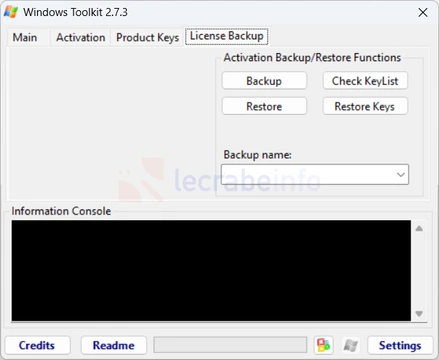The width and height of the screenshot is (439, 360).
Task: Click the Backup button
Action: [264, 81]
